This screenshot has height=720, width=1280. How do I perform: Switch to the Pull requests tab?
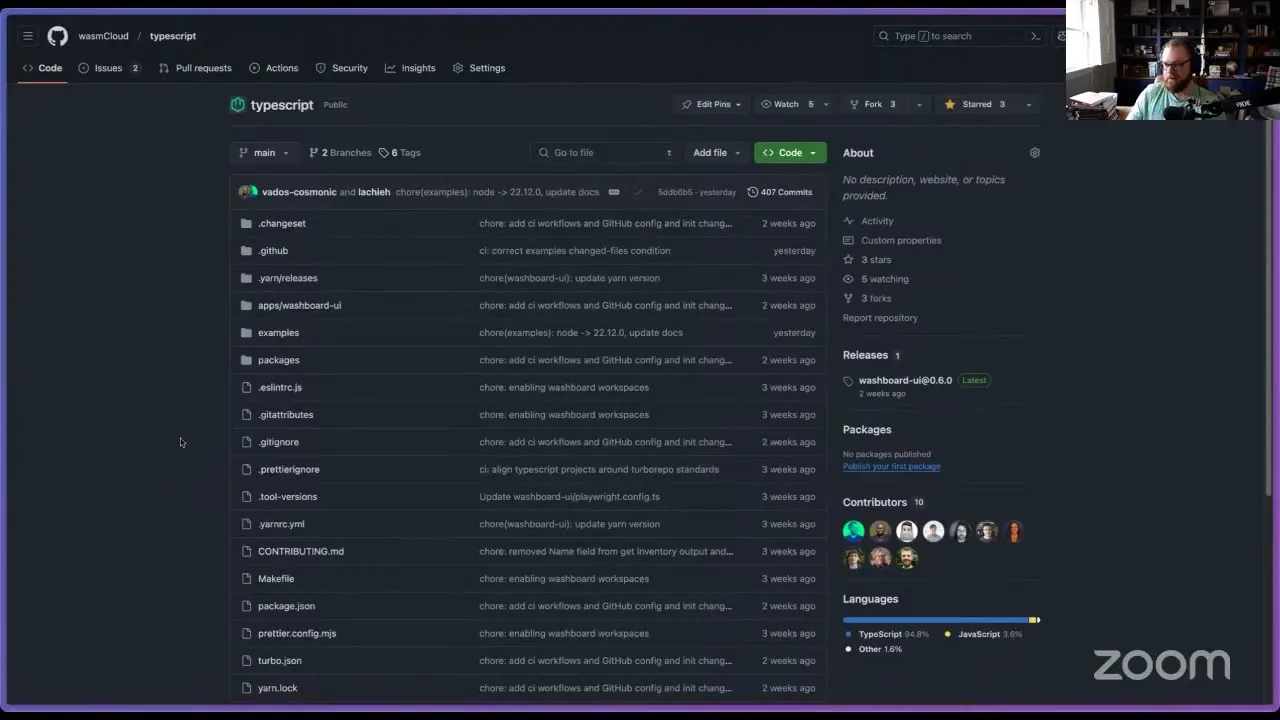[x=195, y=68]
